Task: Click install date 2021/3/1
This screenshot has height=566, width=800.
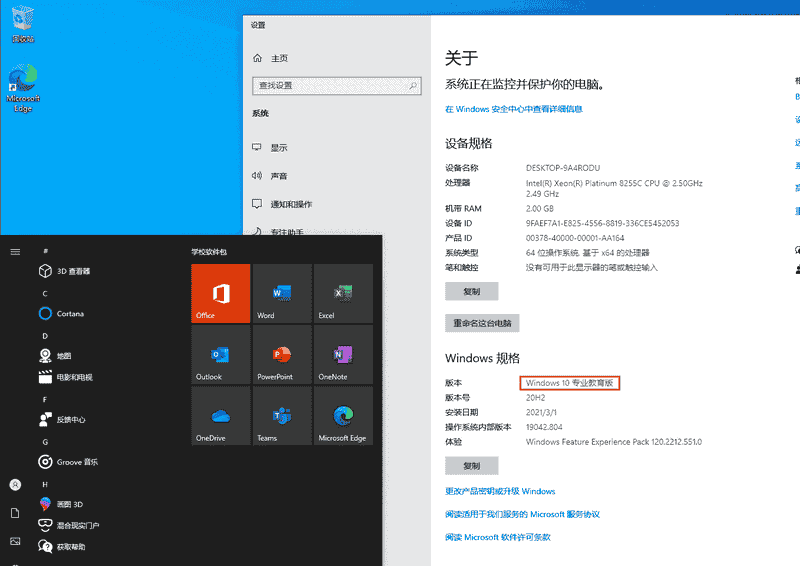Action: pyautogui.click(x=541, y=412)
